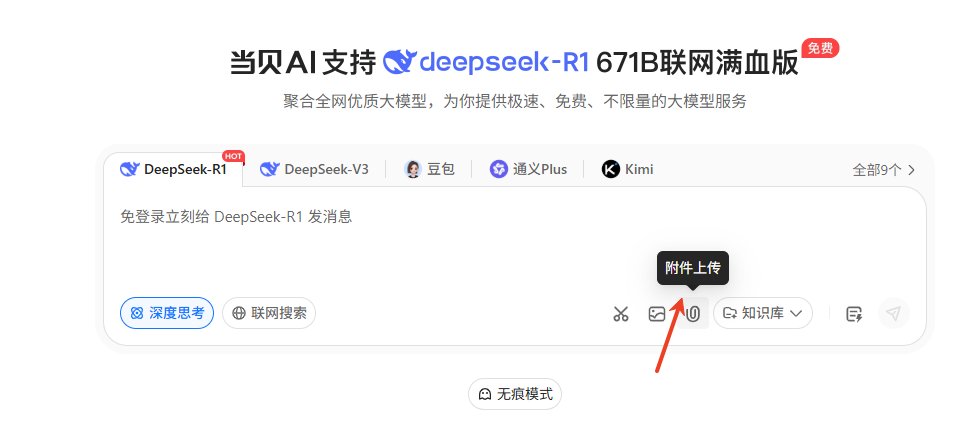Switch to the 豆包 model tab
This screenshot has width=972, height=424.
coord(429,169)
